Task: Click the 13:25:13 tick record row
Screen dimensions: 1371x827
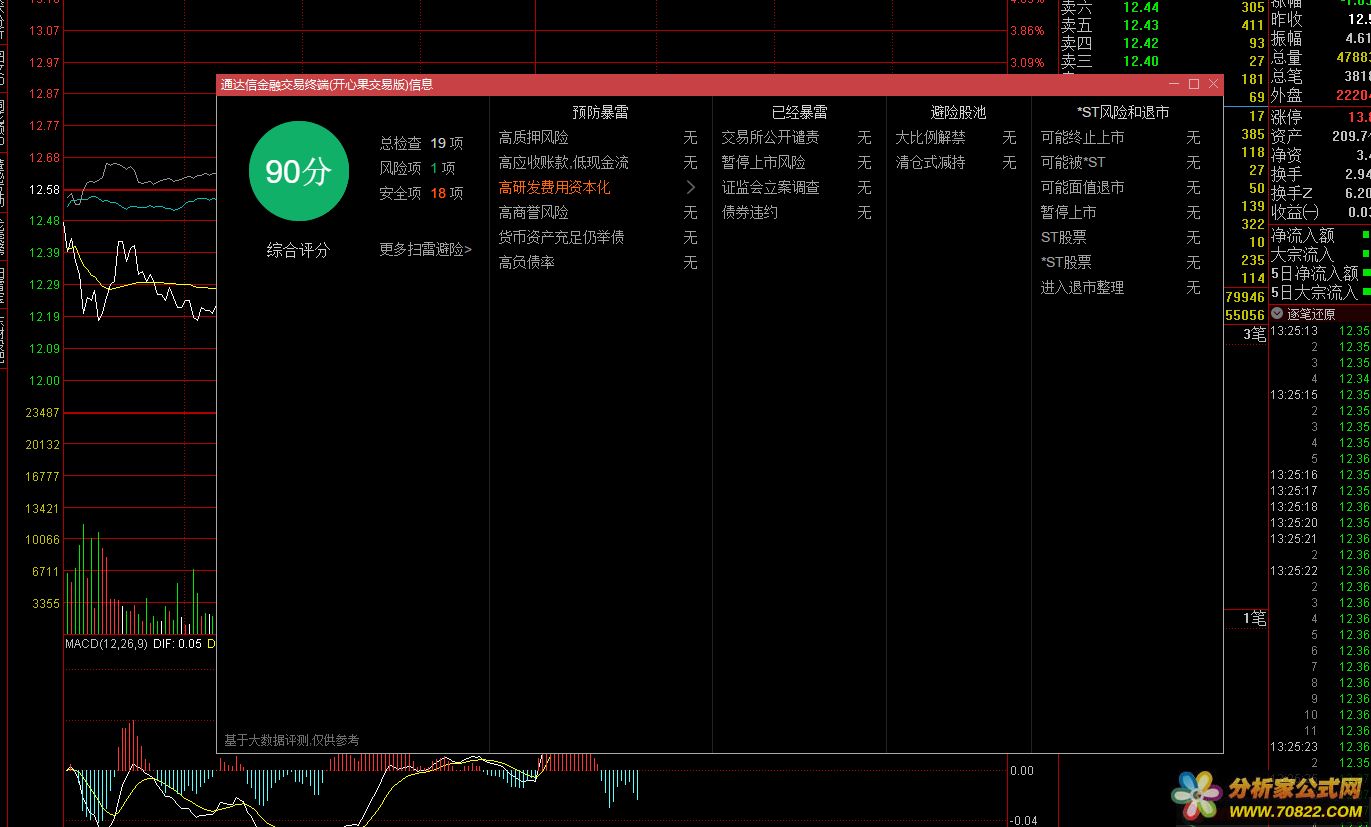Action: (1320, 331)
